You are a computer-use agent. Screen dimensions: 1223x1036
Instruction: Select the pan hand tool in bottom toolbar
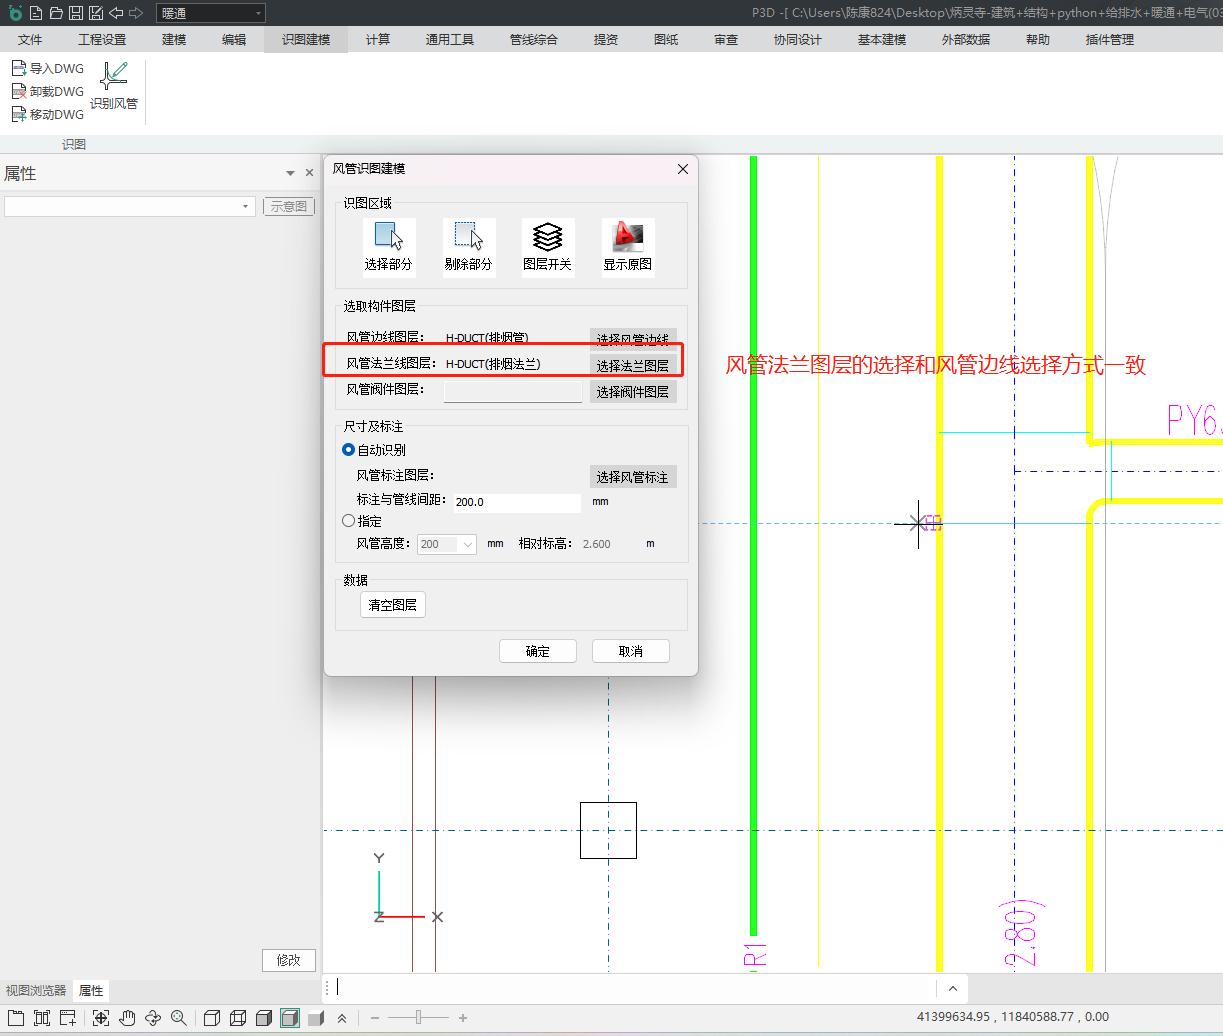[x=127, y=1018]
